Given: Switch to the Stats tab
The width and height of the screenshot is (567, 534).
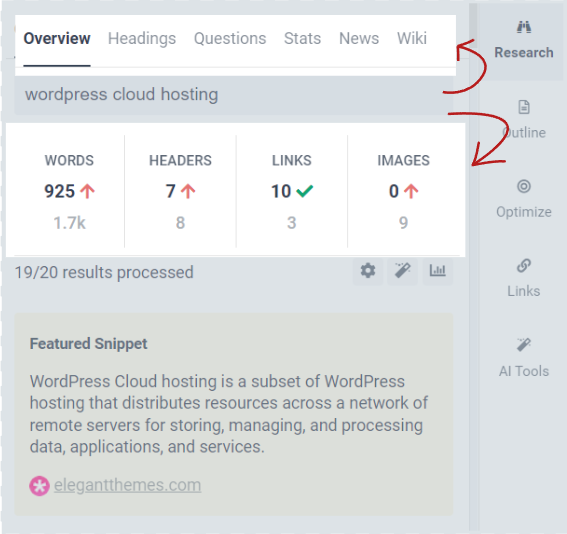Looking at the screenshot, I should pyautogui.click(x=302, y=38).
